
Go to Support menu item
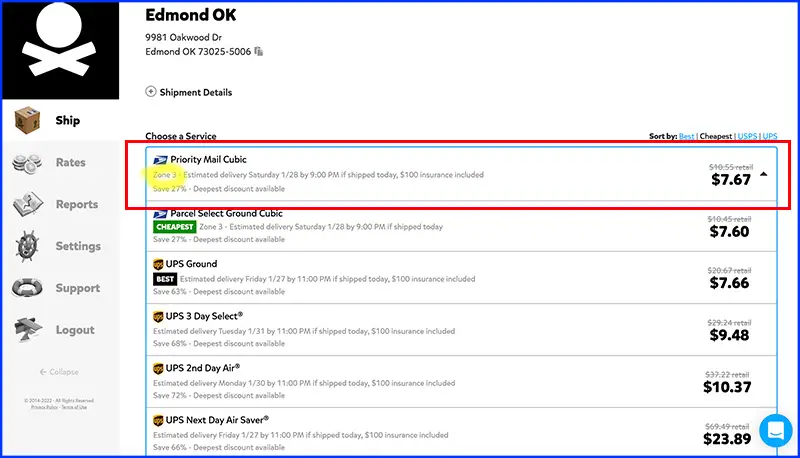(78, 288)
